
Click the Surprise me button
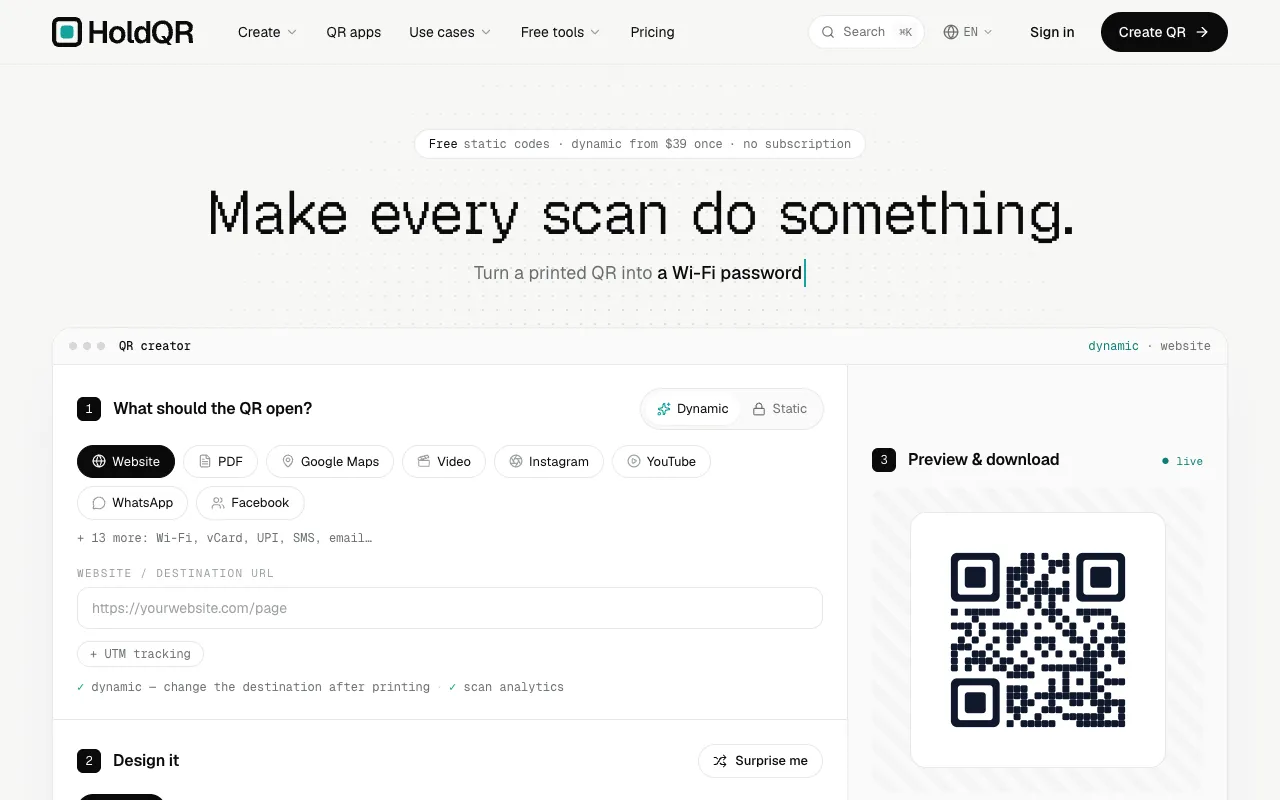pyautogui.click(x=760, y=761)
